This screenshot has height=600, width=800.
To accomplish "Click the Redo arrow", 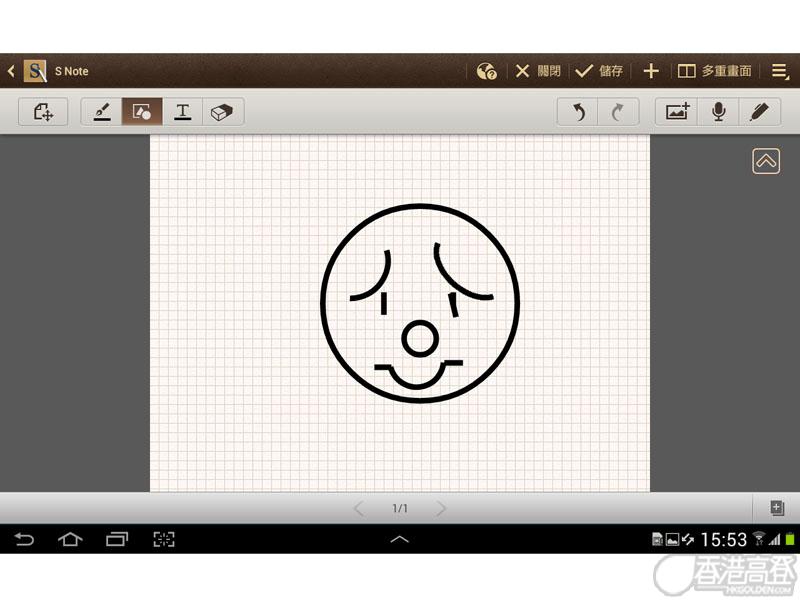I will [618, 112].
